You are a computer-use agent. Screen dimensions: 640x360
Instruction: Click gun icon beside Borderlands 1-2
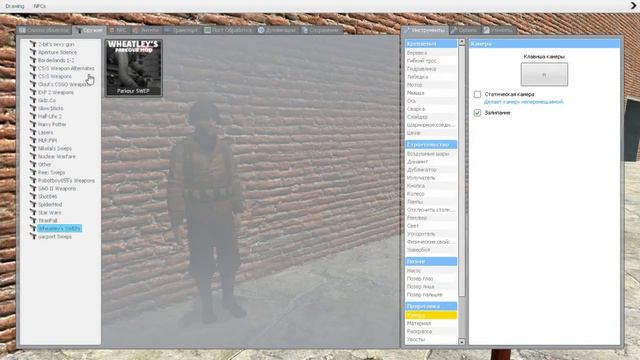pyautogui.click(x=33, y=60)
